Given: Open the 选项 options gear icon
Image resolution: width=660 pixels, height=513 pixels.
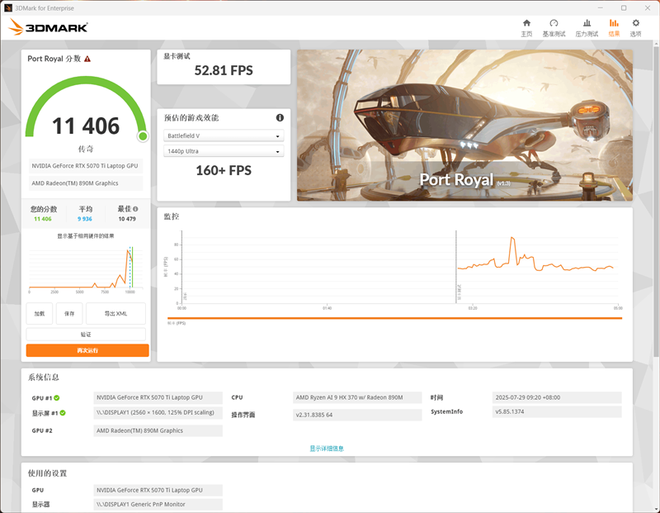Looking at the screenshot, I should tap(636, 26).
